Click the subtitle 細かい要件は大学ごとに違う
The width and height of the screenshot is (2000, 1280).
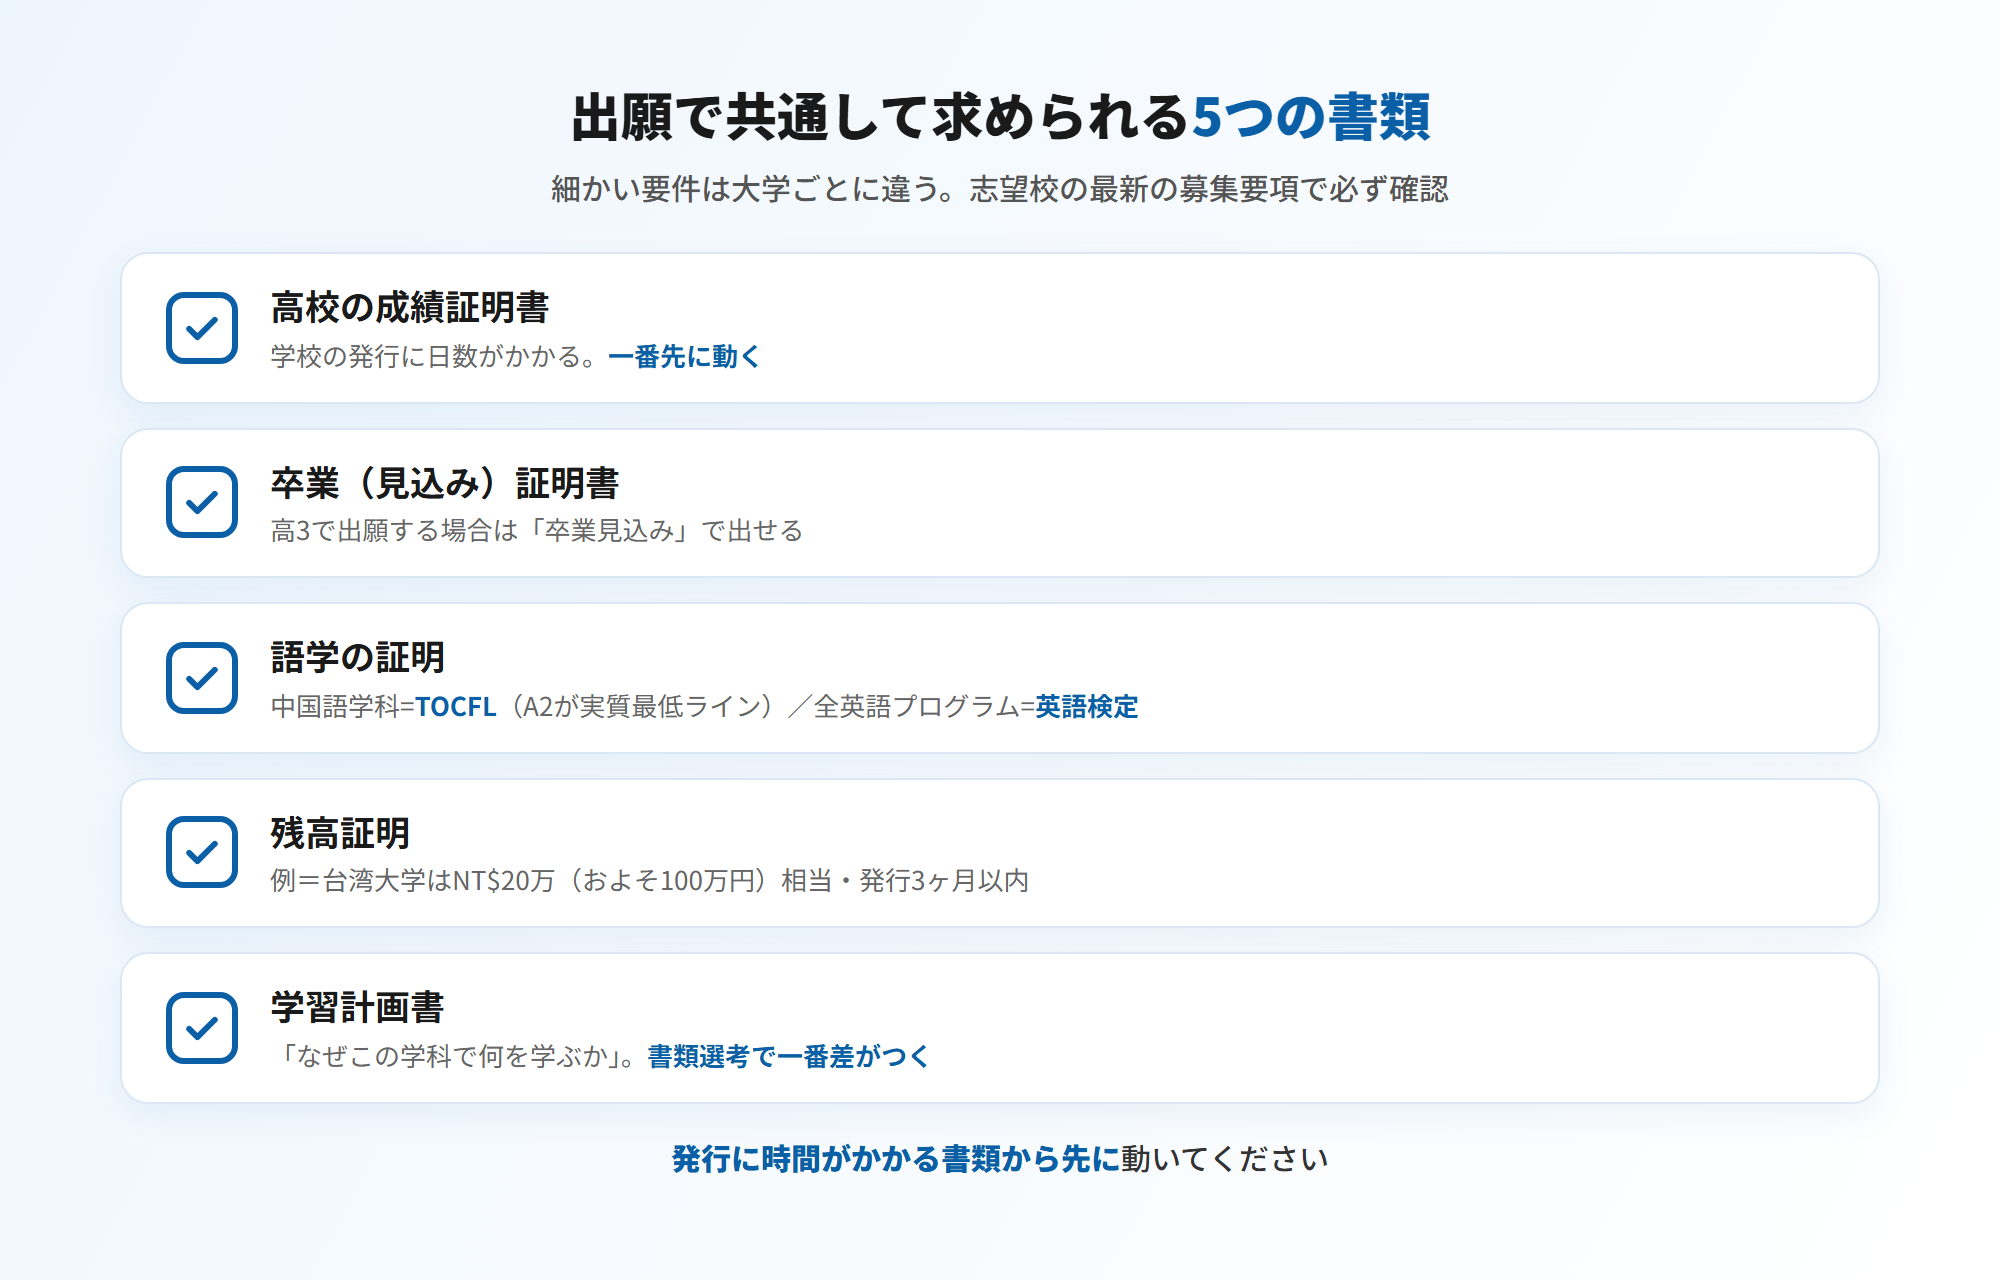[745, 189]
